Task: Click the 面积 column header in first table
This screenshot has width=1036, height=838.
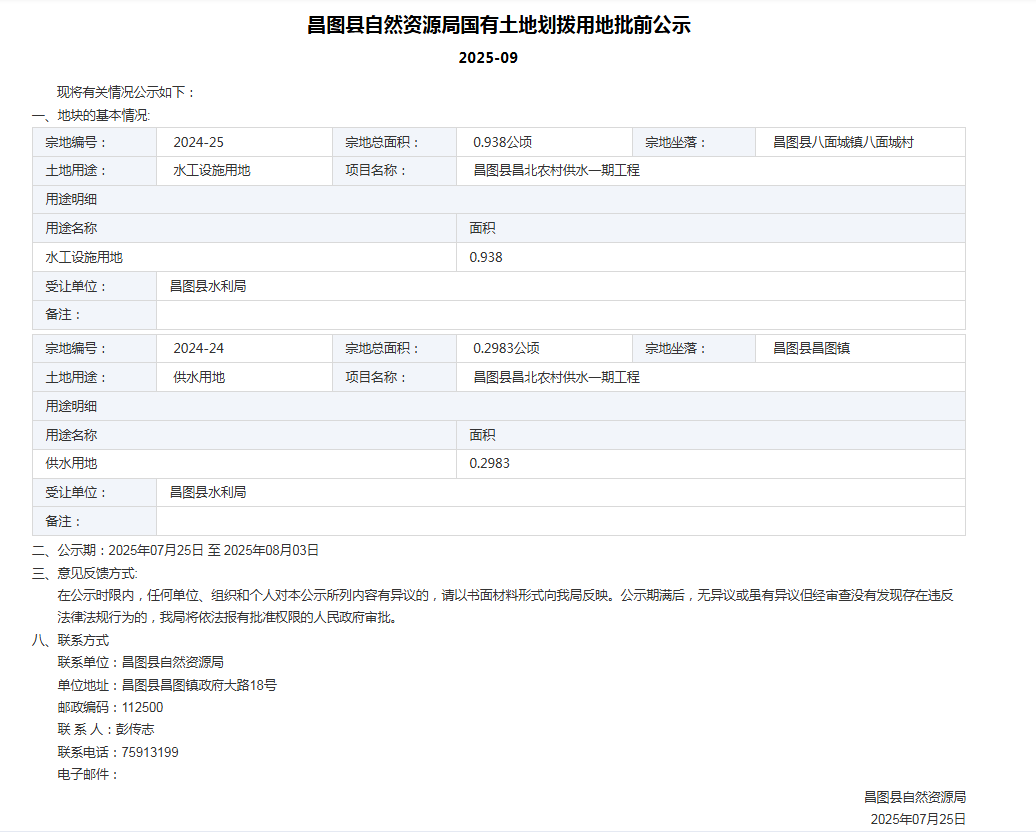Action: tap(482, 228)
